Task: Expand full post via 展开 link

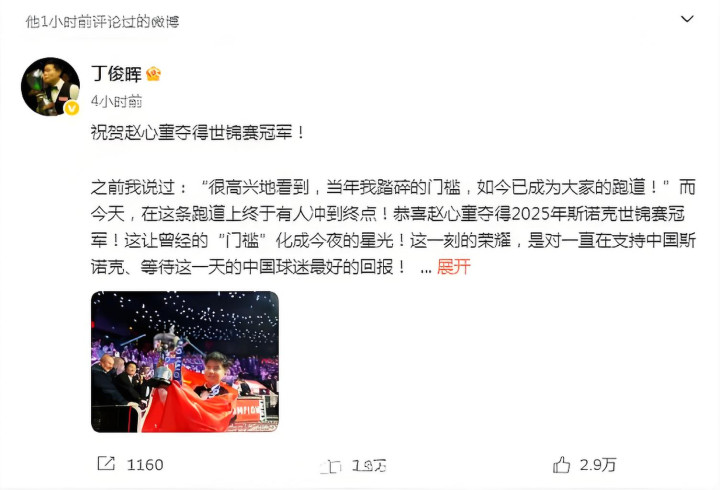Action: click(454, 267)
